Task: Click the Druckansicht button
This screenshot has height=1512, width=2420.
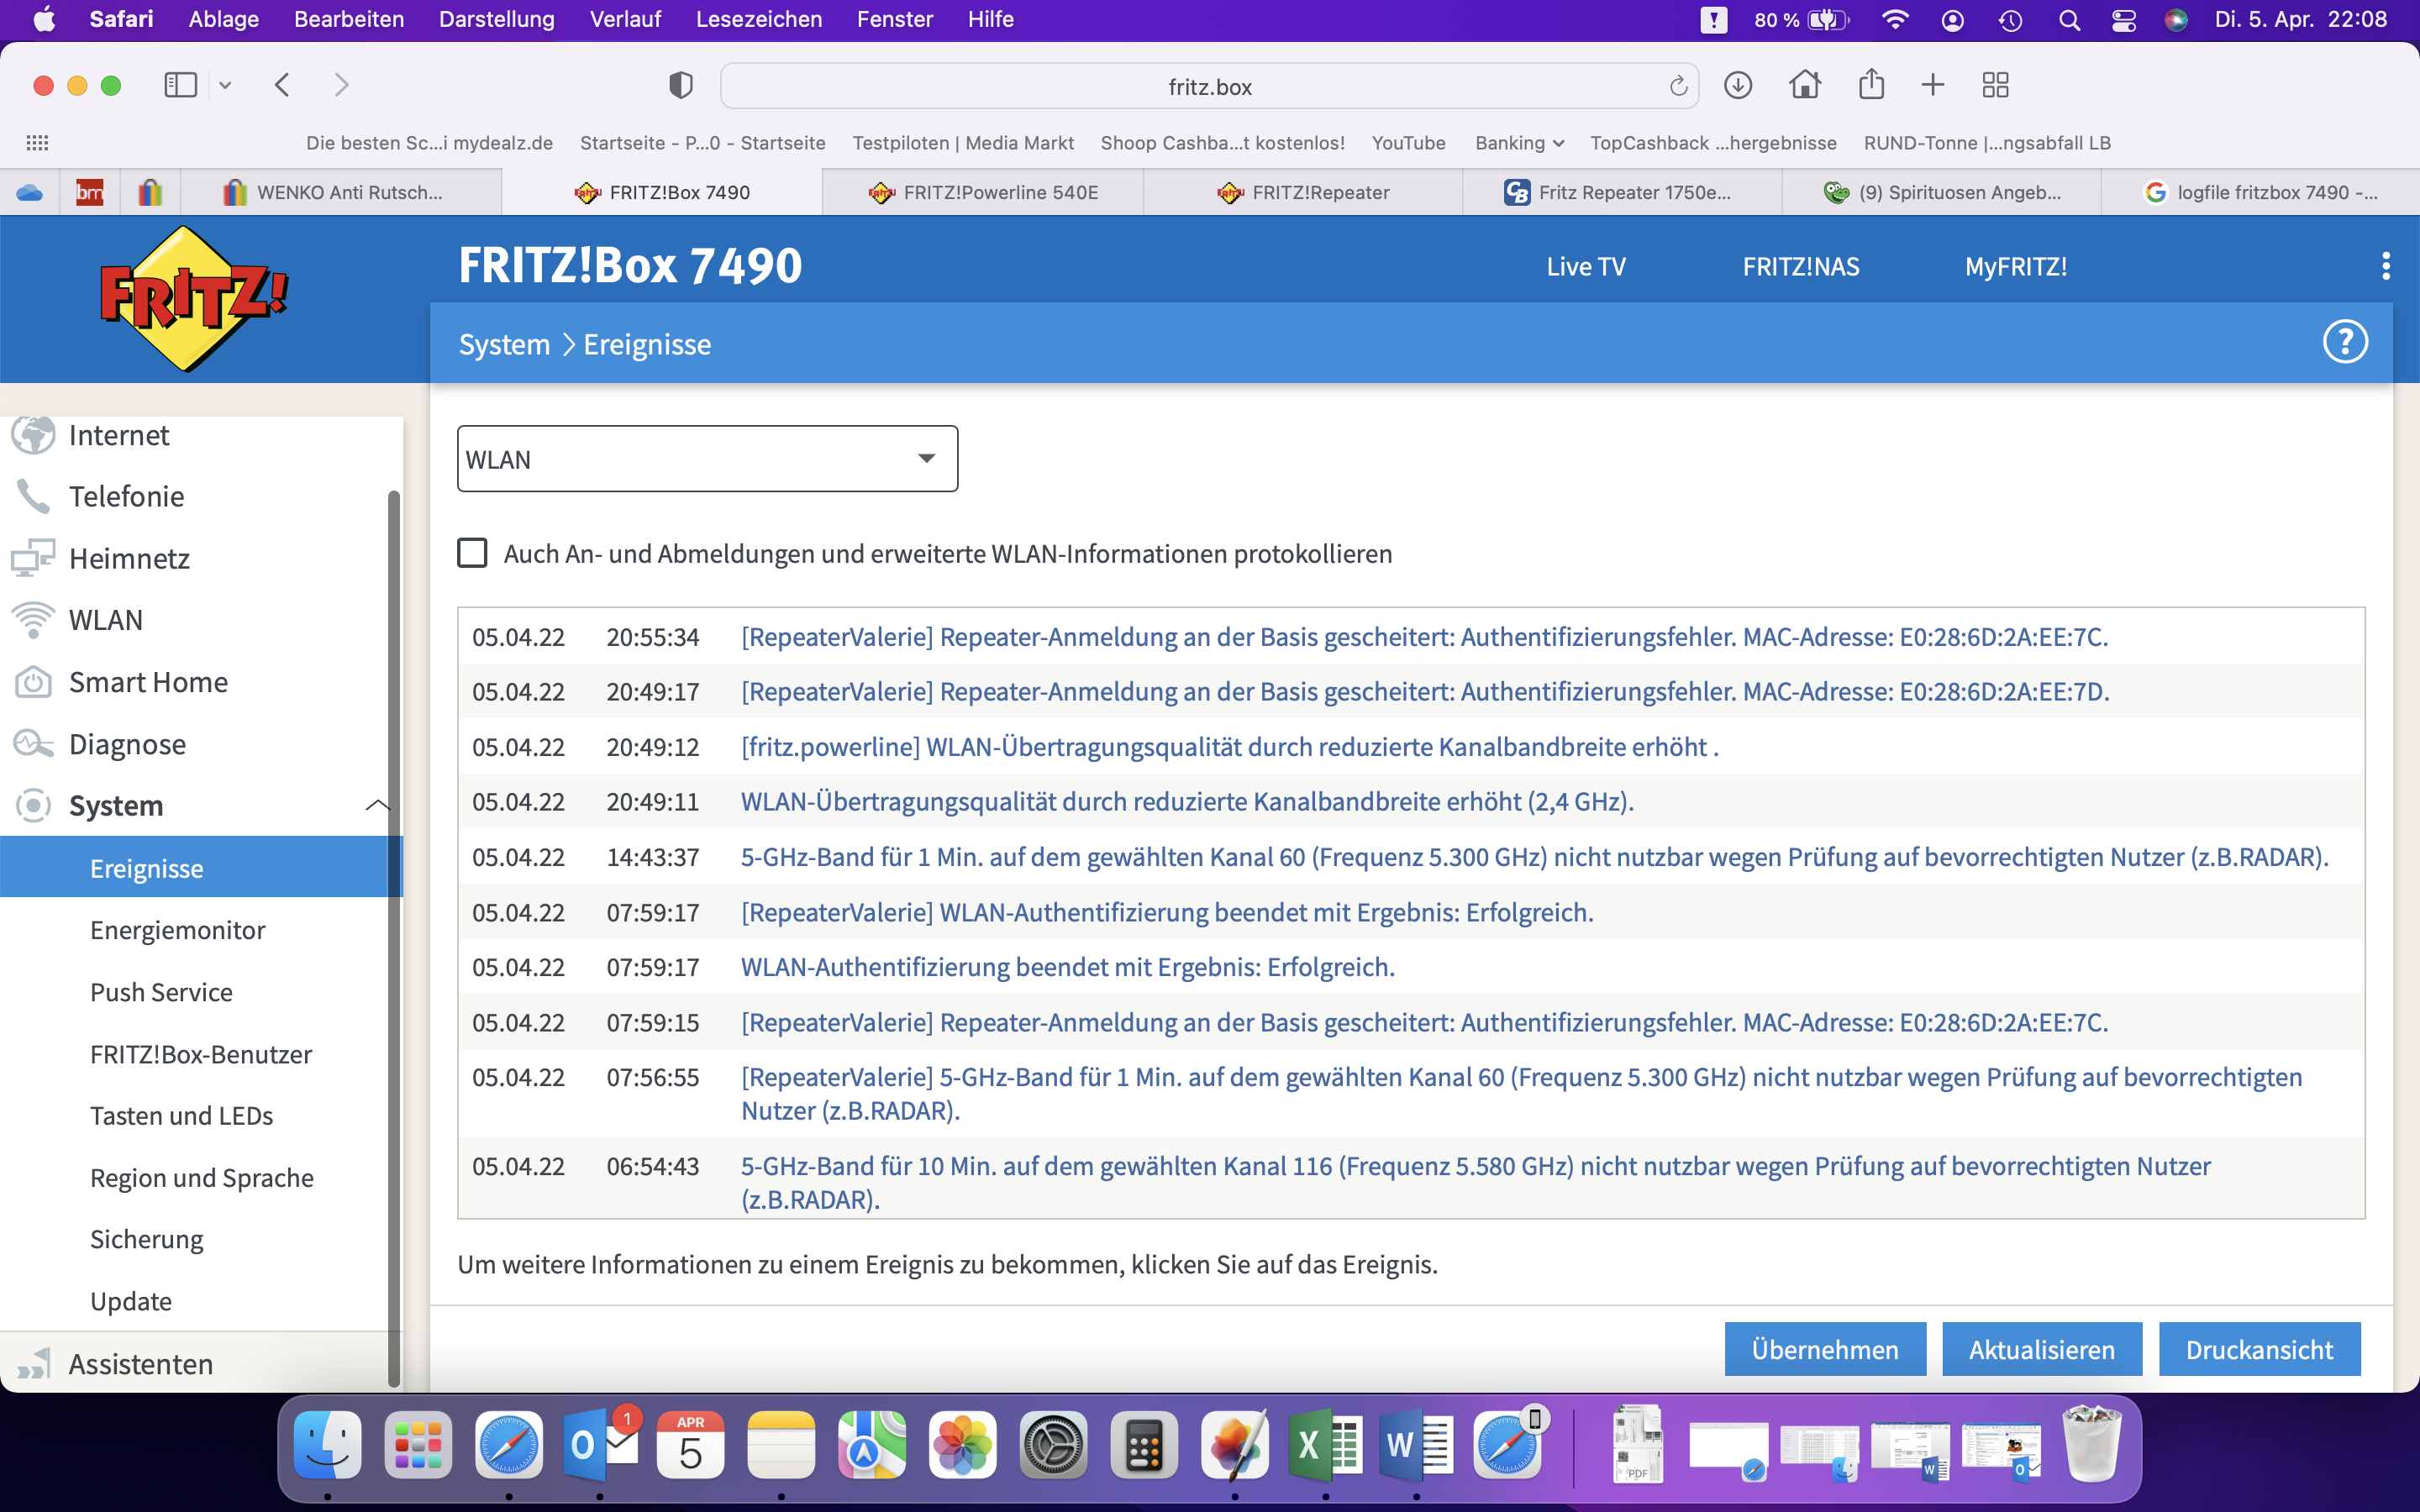Action: [2259, 1349]
